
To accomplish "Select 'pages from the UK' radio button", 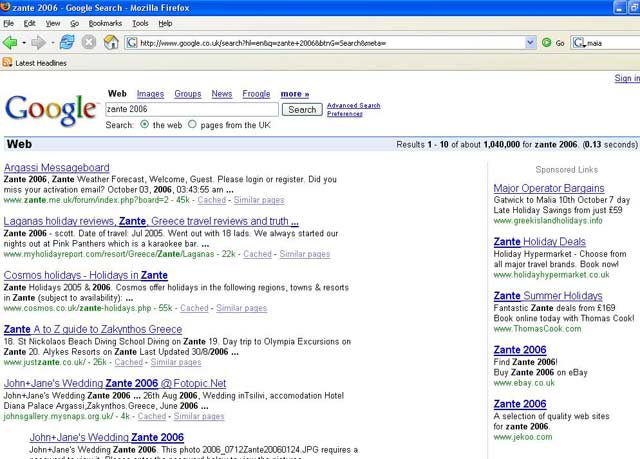I will pos(192,124).
